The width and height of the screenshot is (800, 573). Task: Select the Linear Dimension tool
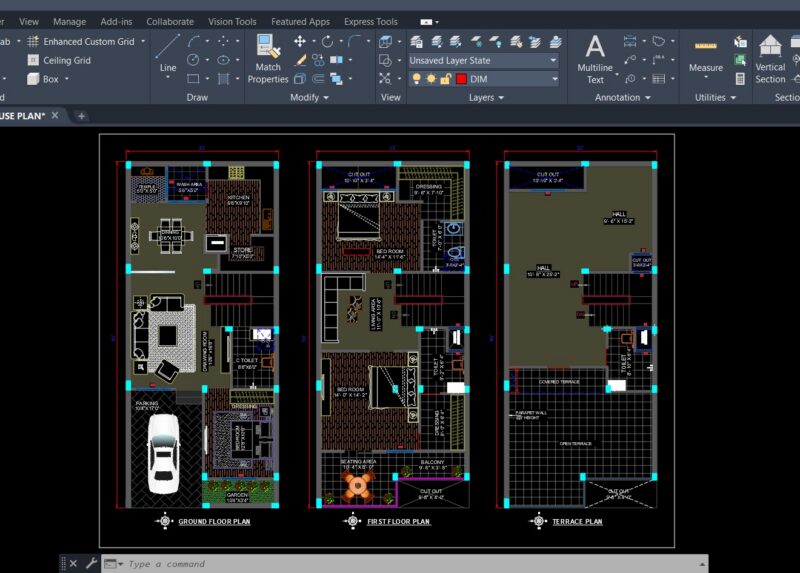(630, 41)
